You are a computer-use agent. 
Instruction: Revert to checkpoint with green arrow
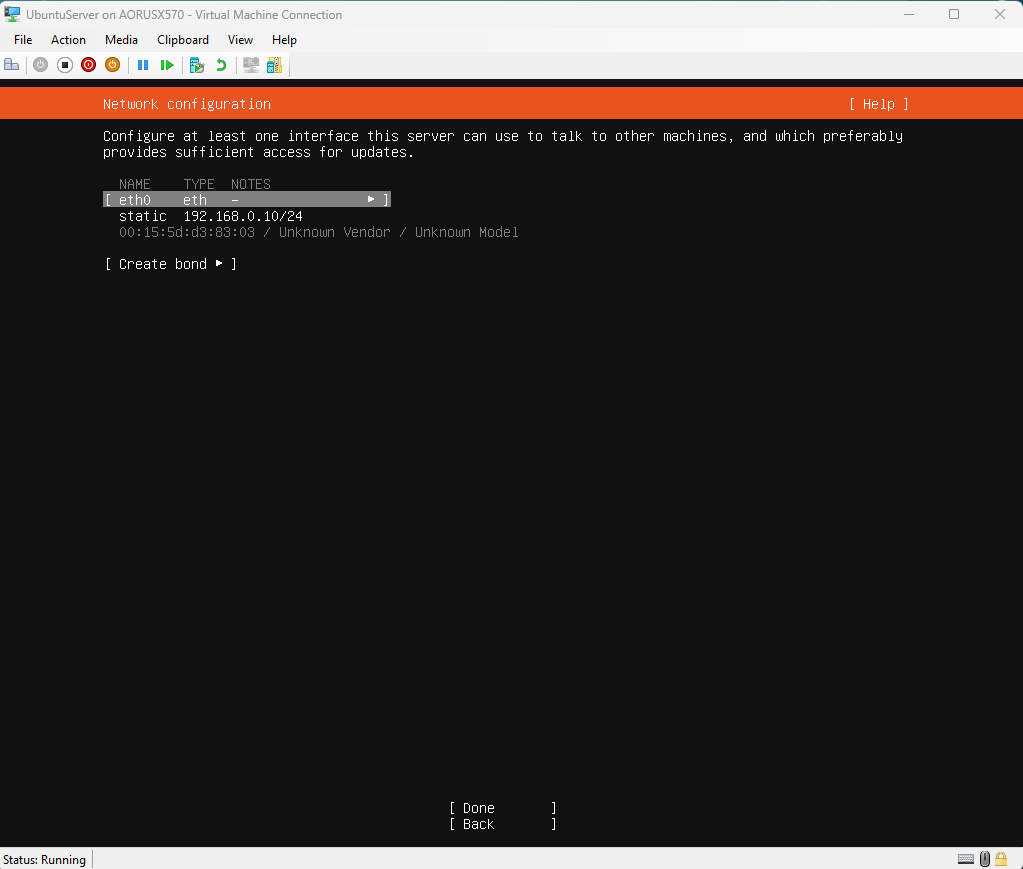pos(221,65)
